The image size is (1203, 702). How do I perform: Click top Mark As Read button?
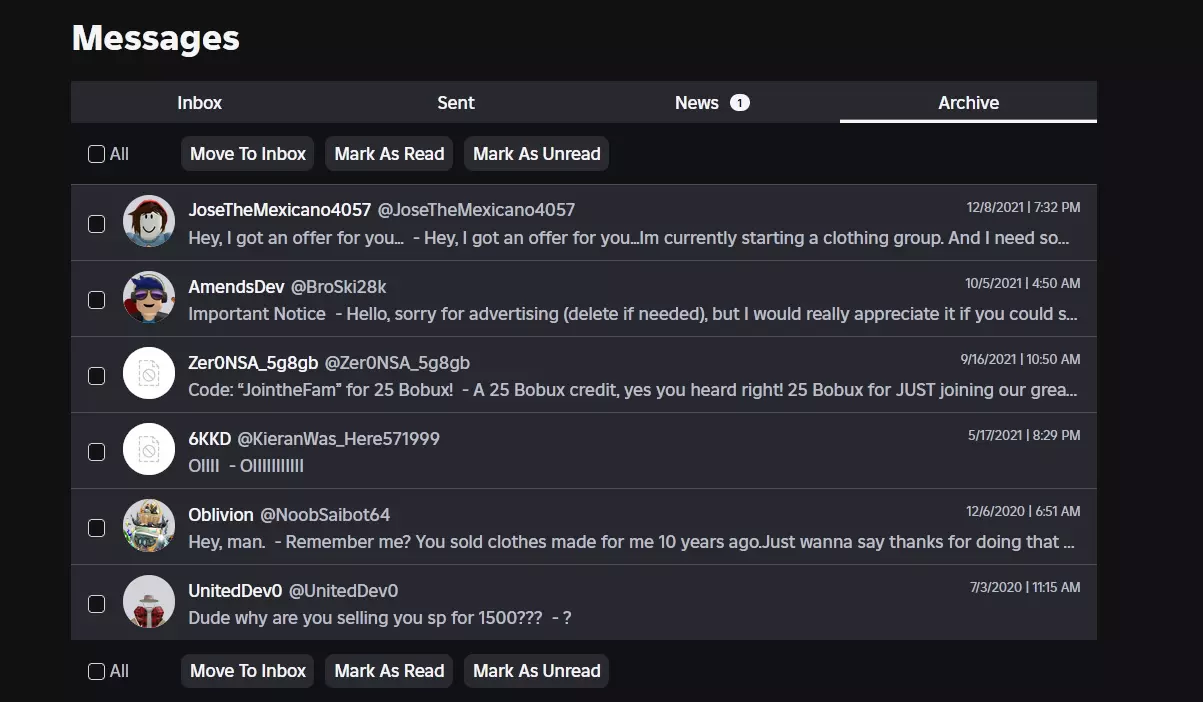(x=389, y=154)
